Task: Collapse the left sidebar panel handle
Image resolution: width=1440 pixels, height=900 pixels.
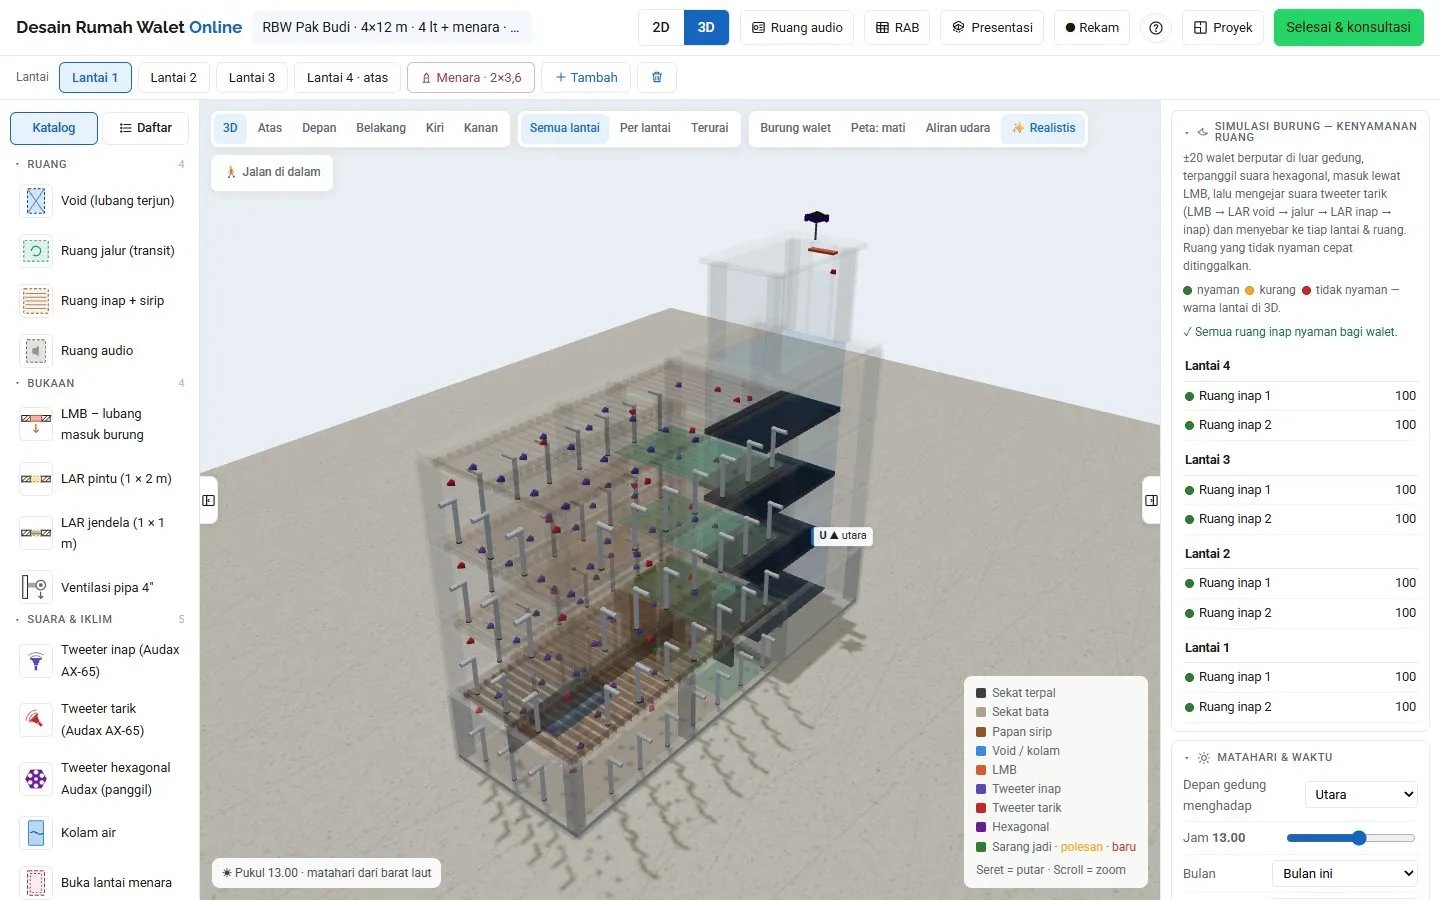Action: pyautogui.click(x=209, y=500)
